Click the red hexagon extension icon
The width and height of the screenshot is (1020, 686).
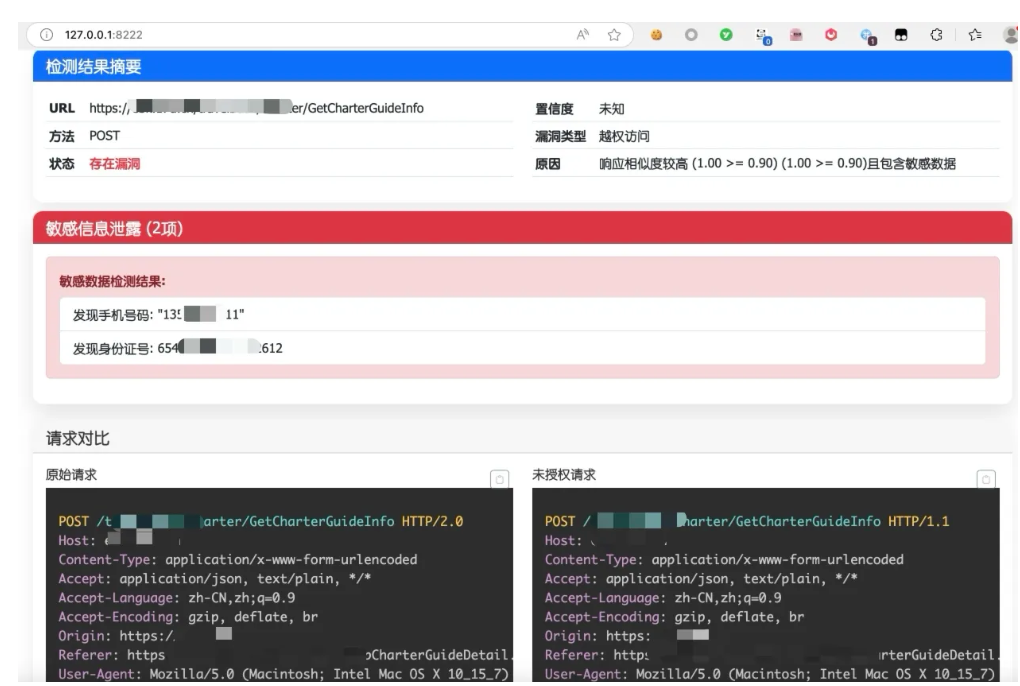pyautogui.click(x=831, y=34)
